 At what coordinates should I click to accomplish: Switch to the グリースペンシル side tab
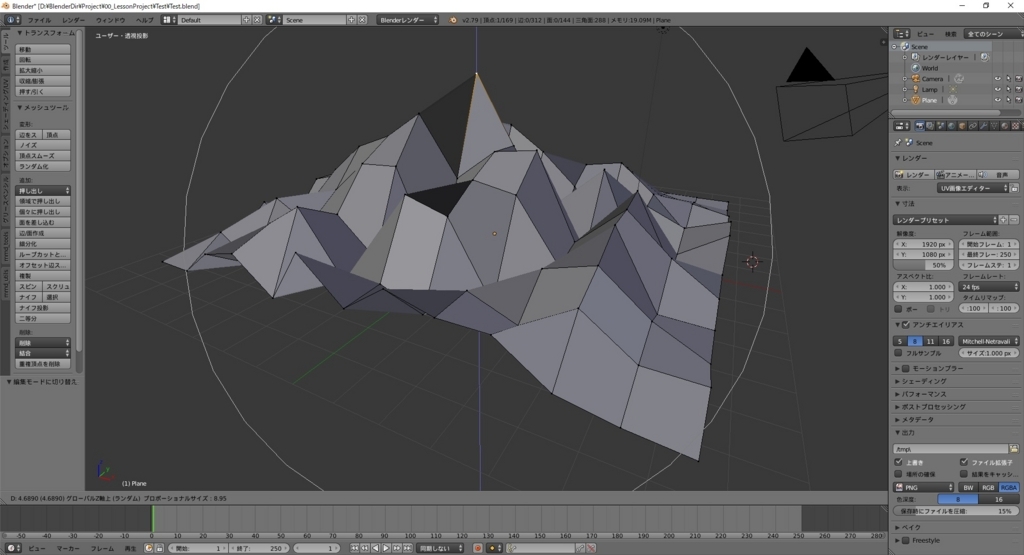point(5,199)
